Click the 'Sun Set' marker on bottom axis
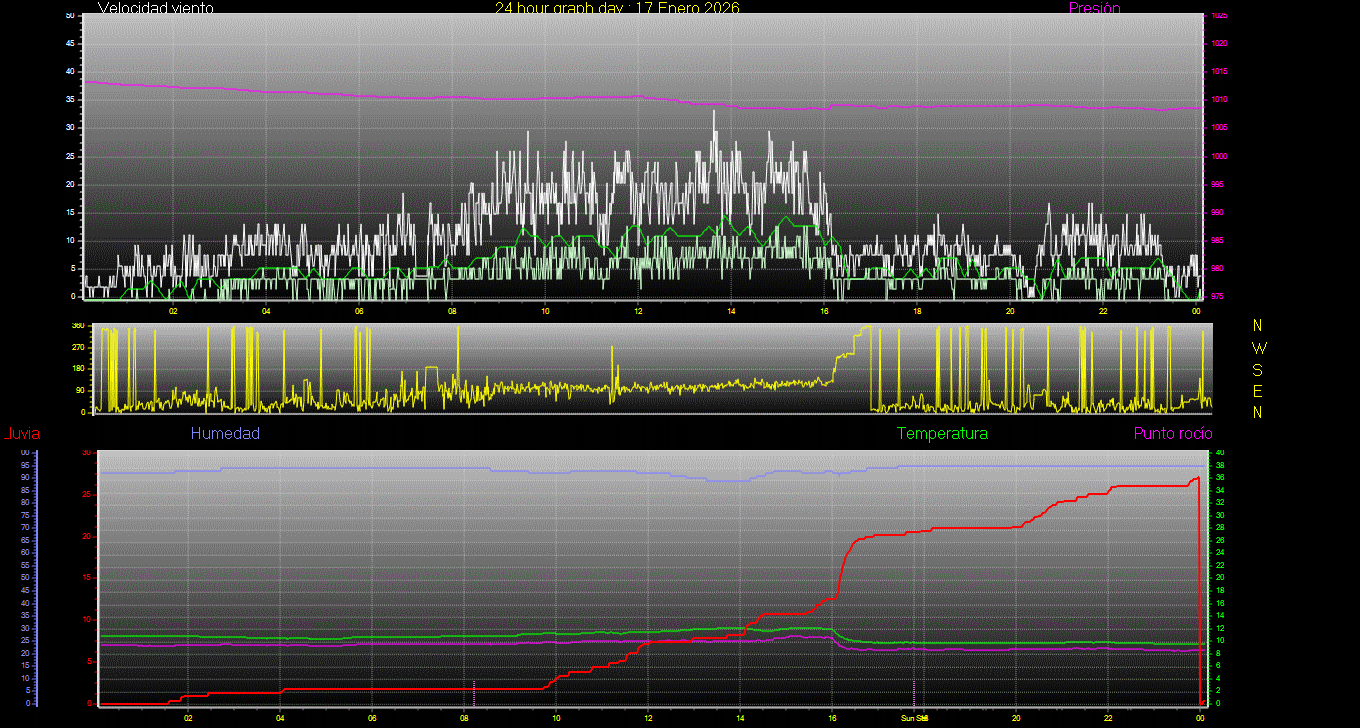Screen dimensions: 1360x728 point(915,718)
